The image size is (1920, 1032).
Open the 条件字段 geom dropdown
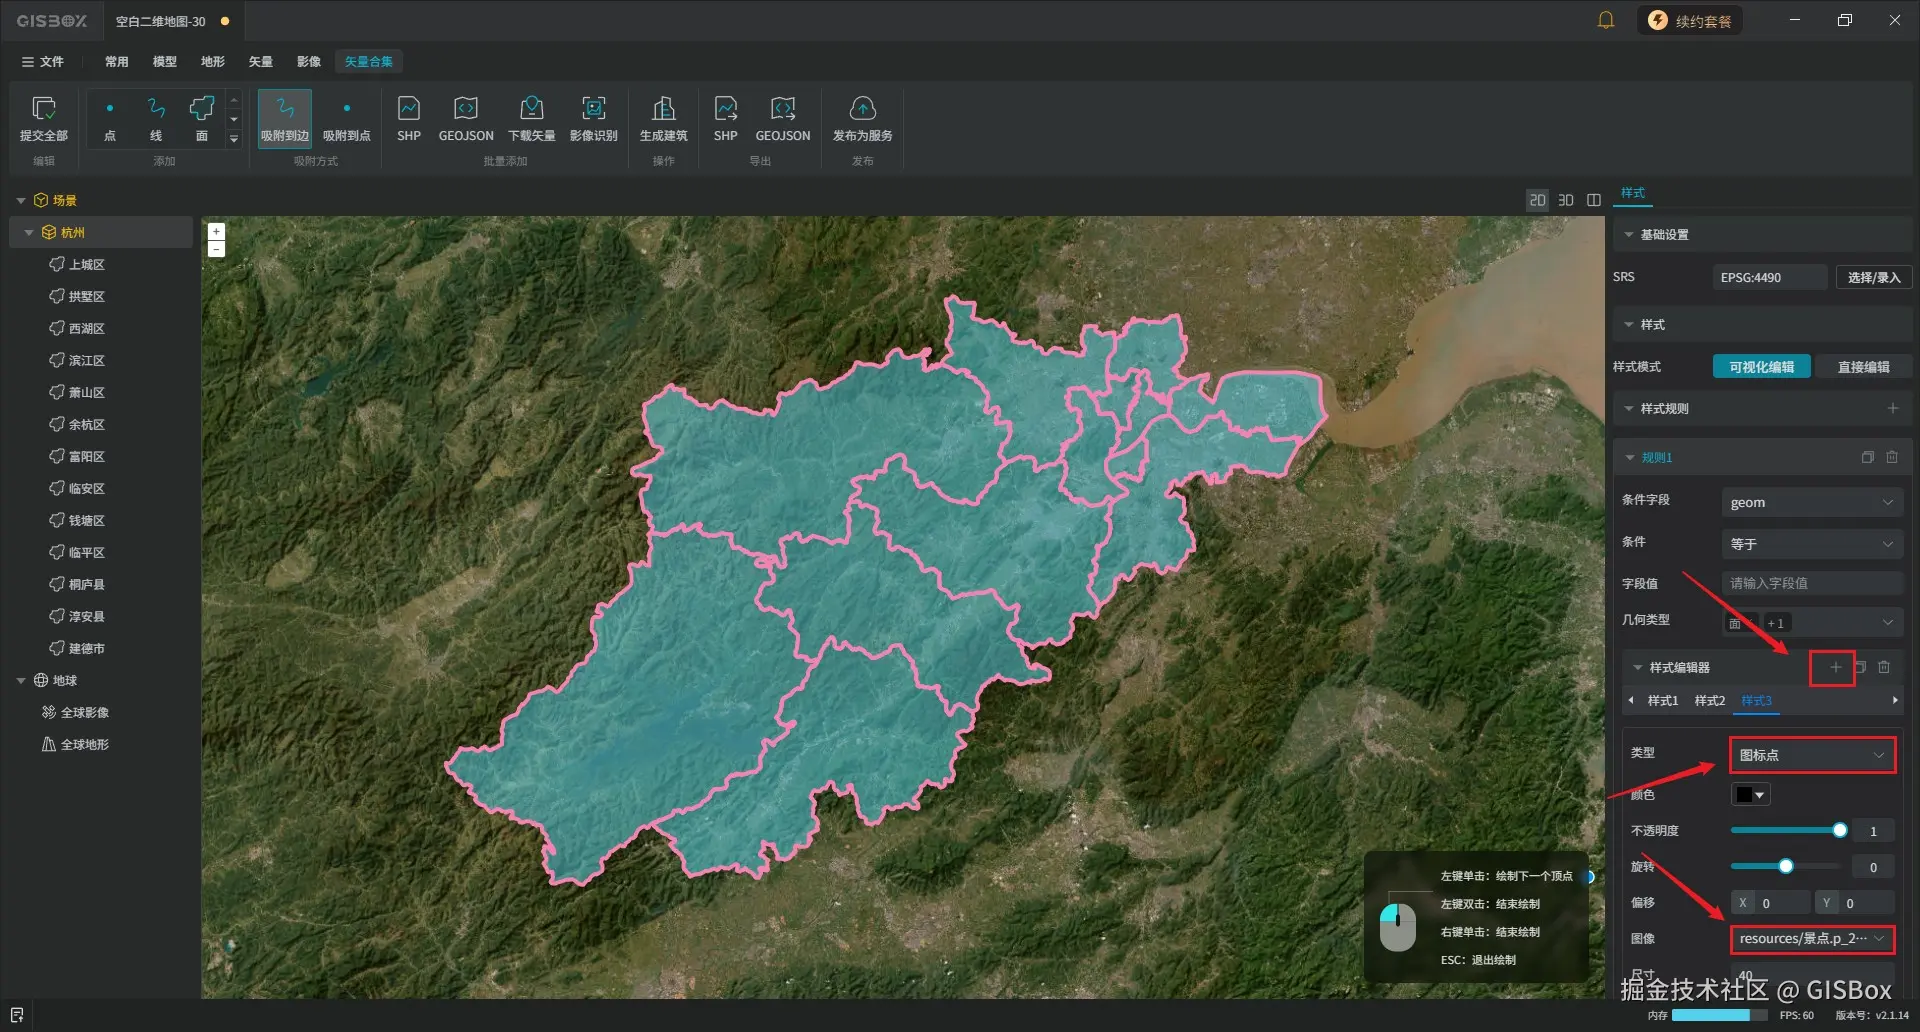pos(1812,502)
